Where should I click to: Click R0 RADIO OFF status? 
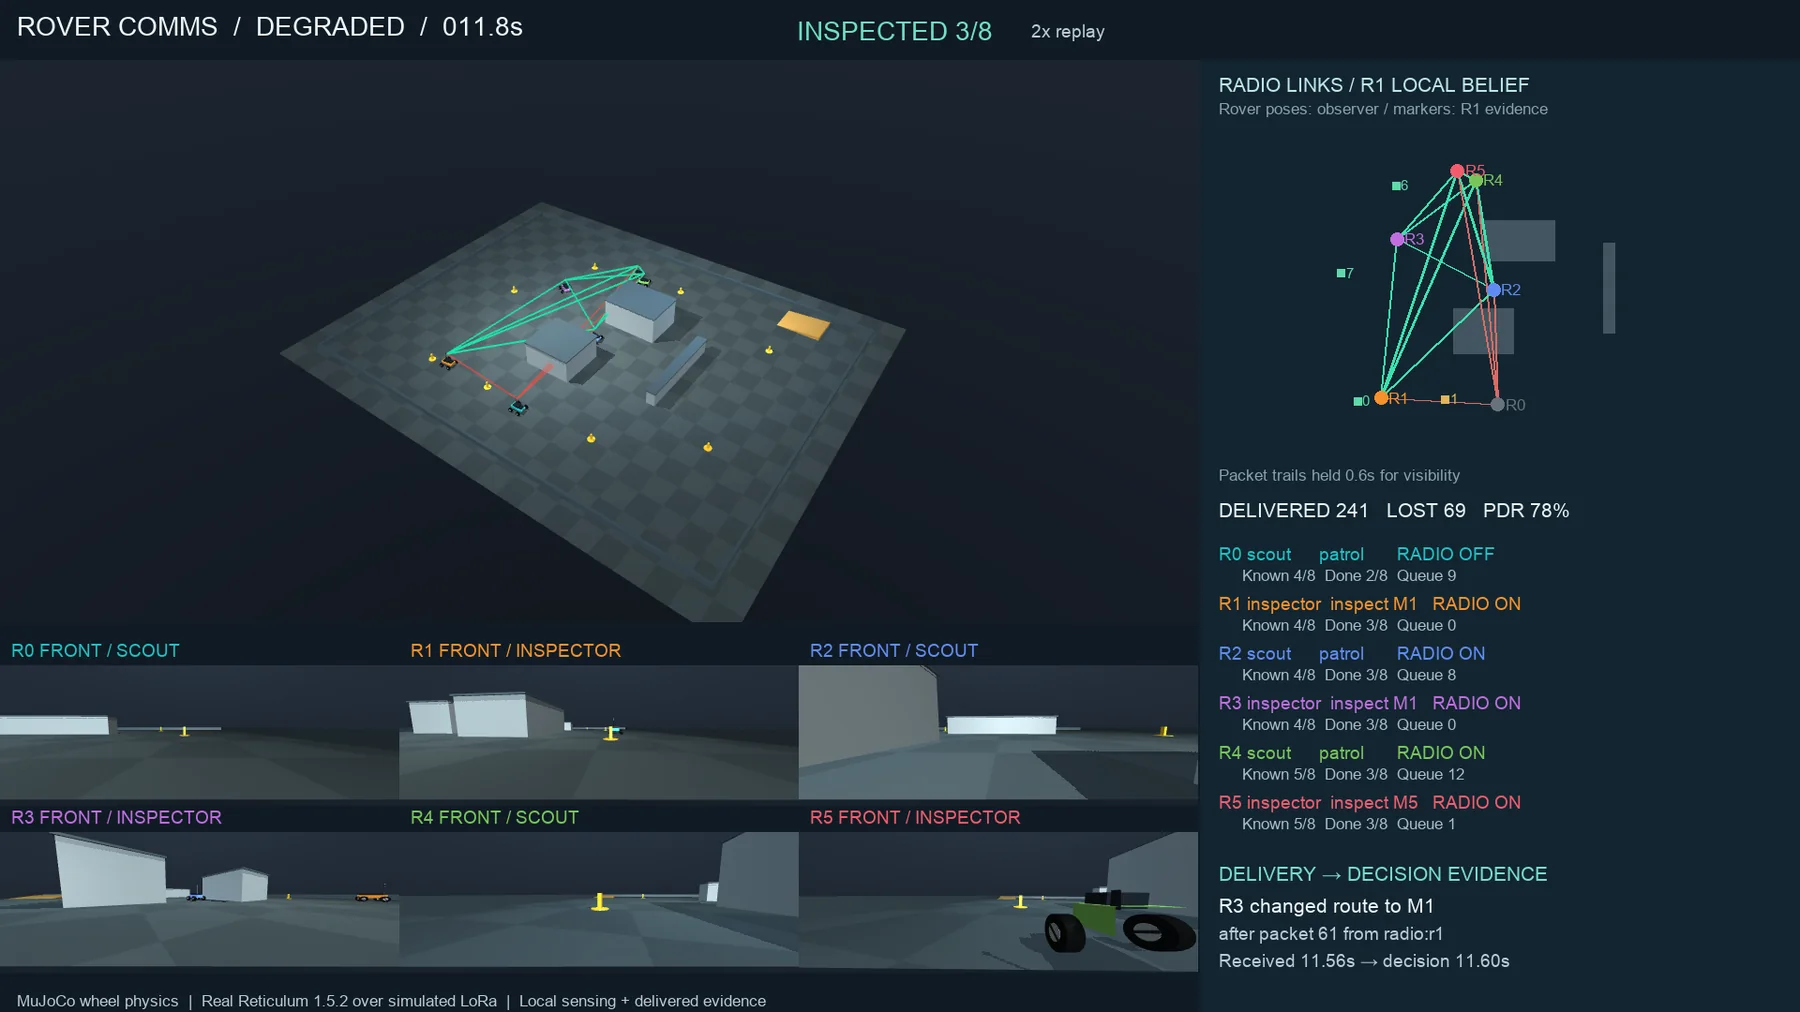click(x=1445, y=554)
